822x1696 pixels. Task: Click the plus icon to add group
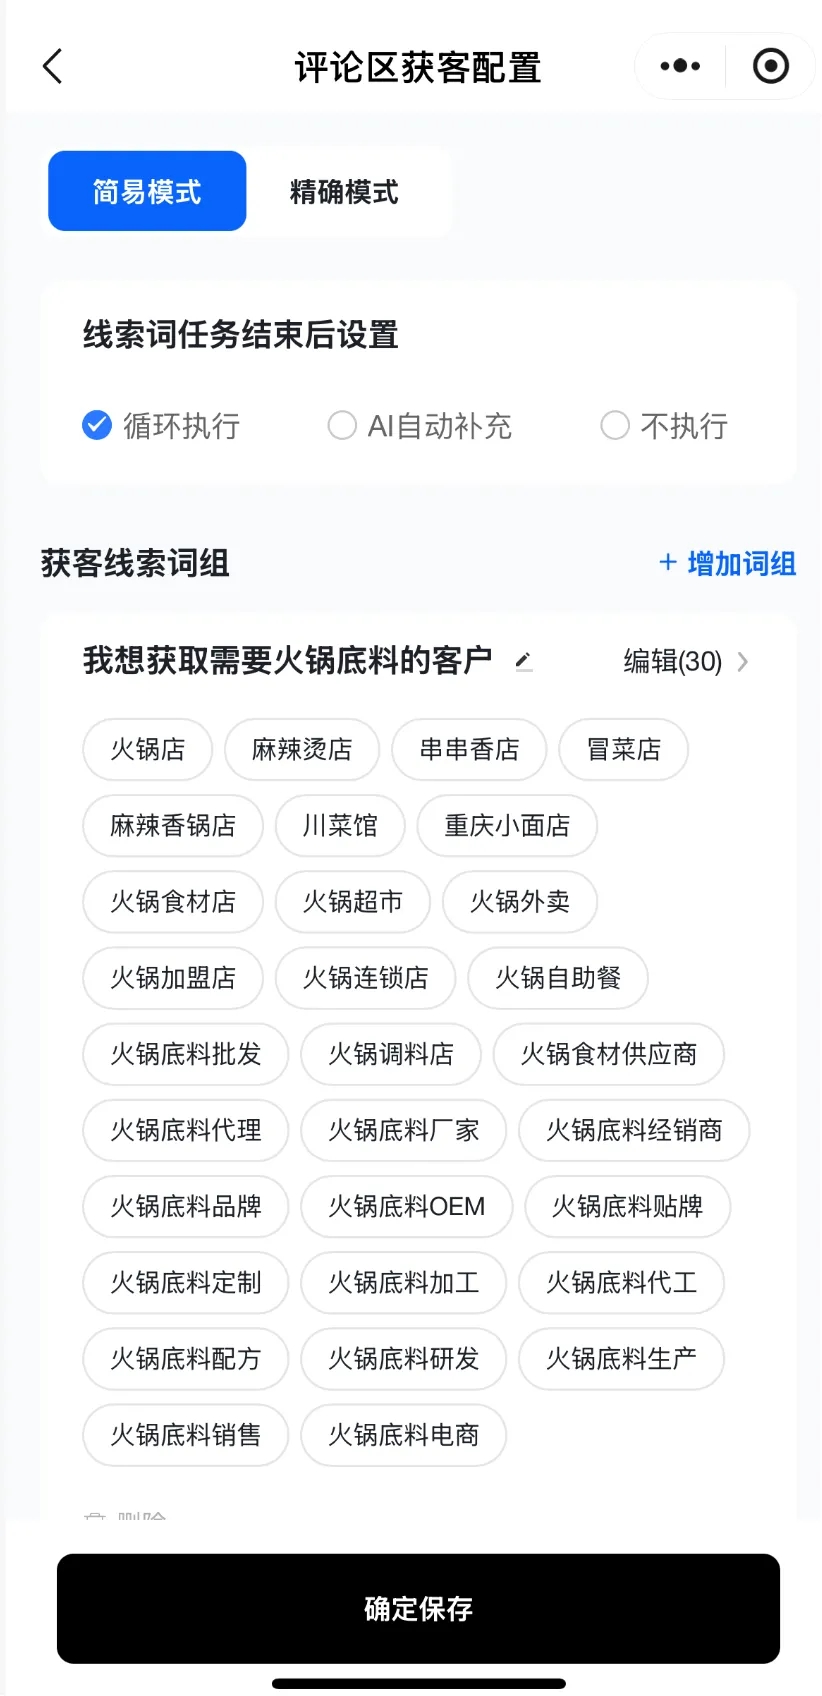pyautogui.click(x=668, y=563)
